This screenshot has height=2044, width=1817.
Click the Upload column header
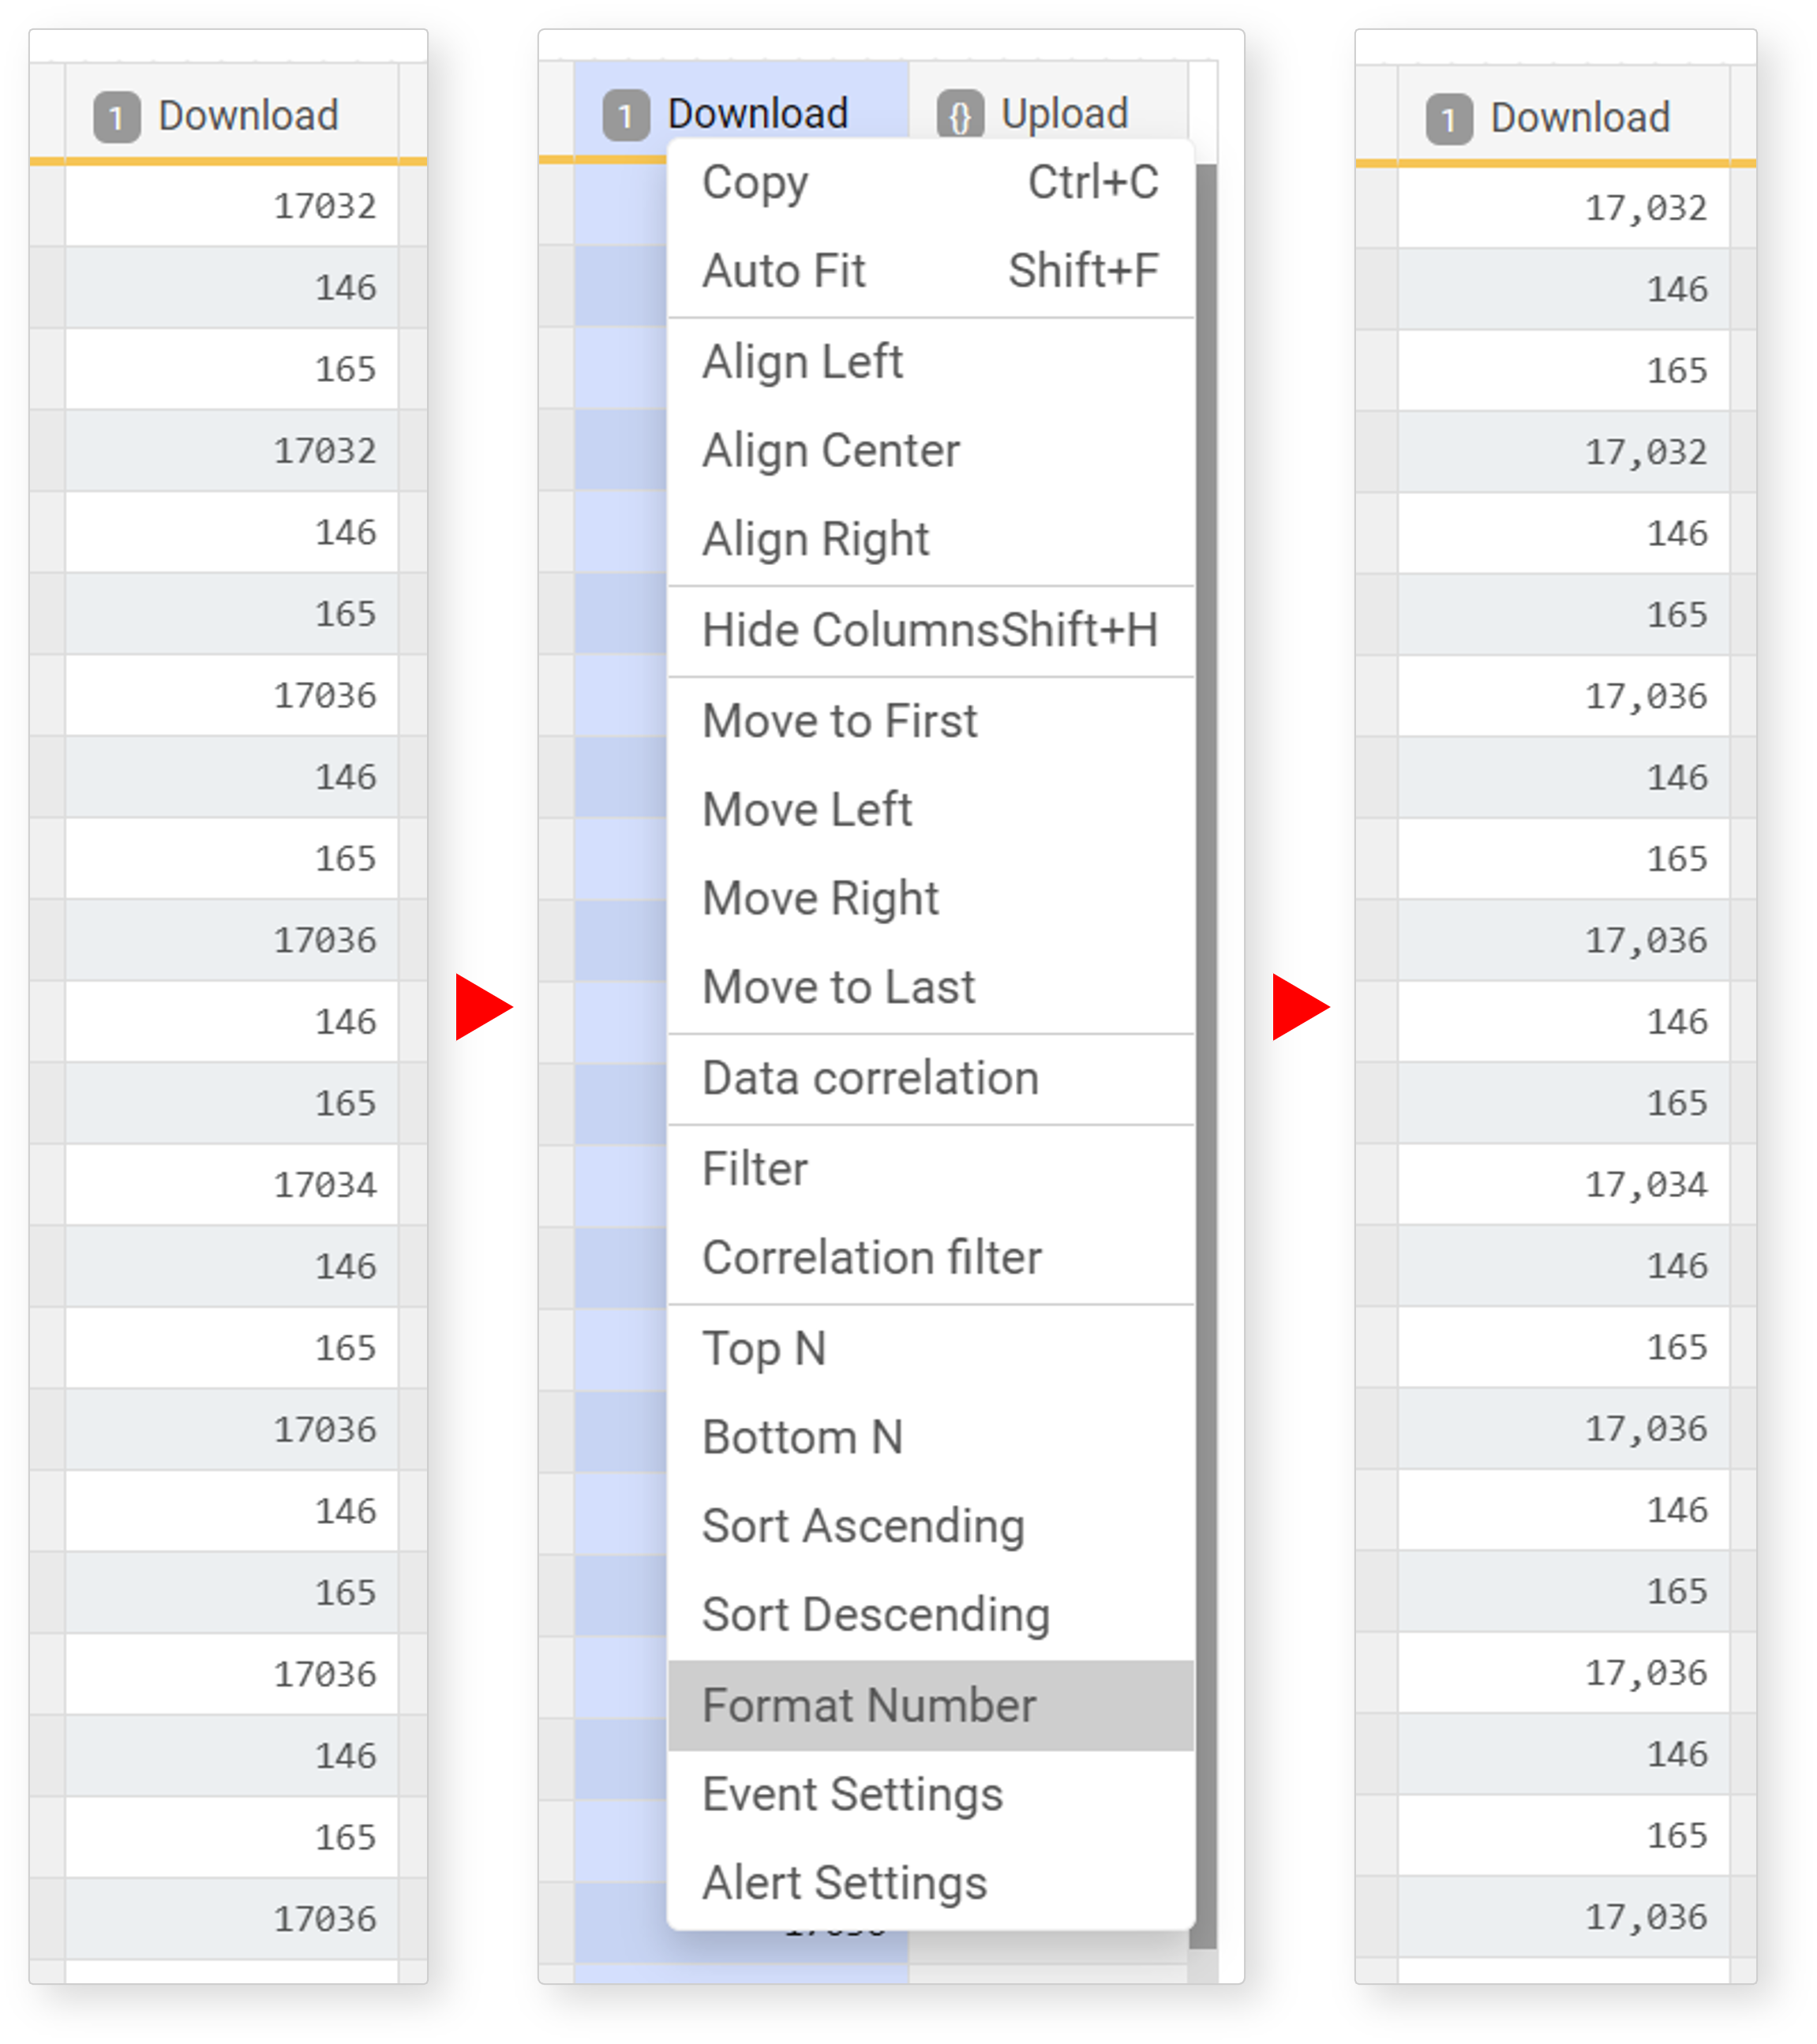coord(1064,114)
